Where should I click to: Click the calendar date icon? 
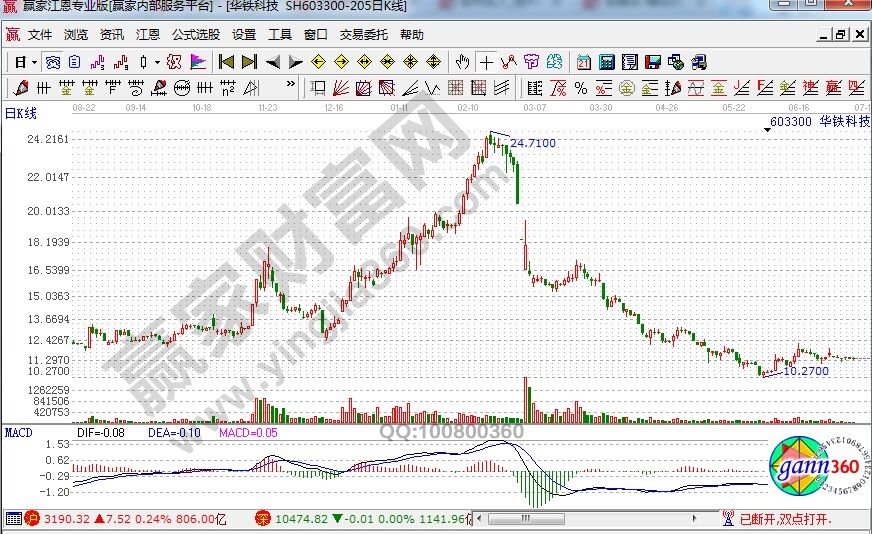(x=583, y=62)
